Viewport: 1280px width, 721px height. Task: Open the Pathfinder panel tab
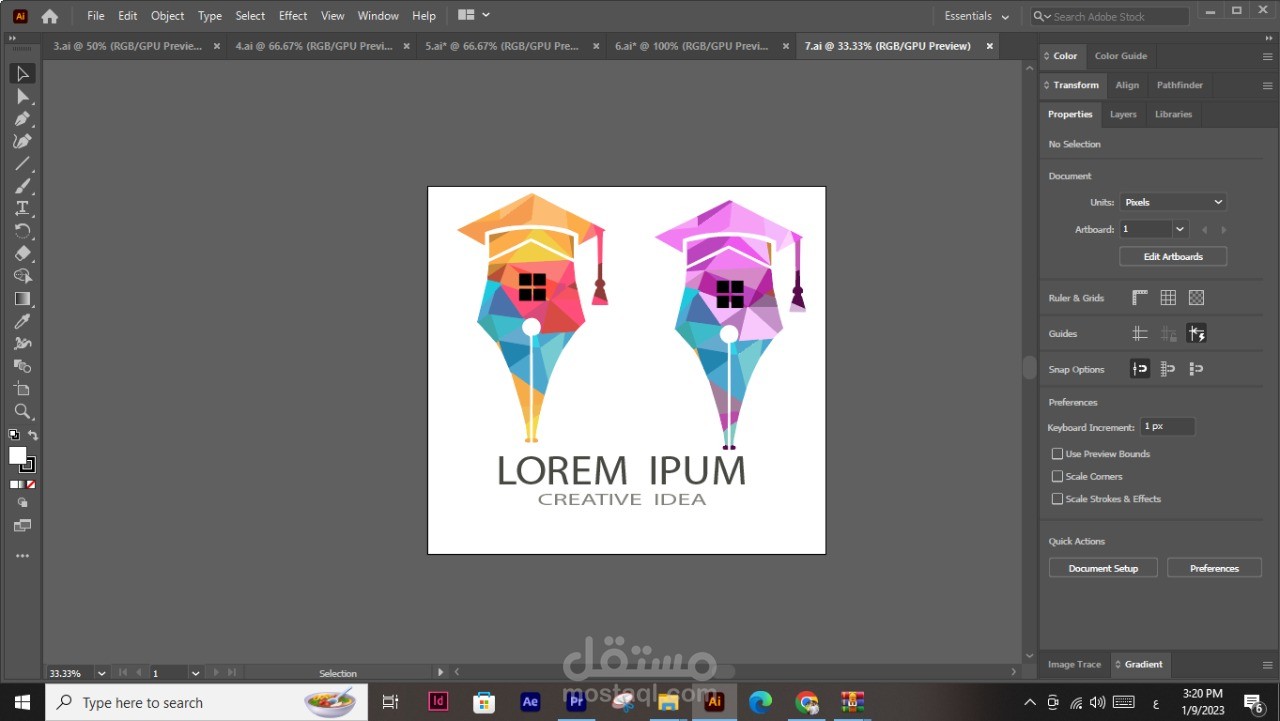pos(1180,85)
